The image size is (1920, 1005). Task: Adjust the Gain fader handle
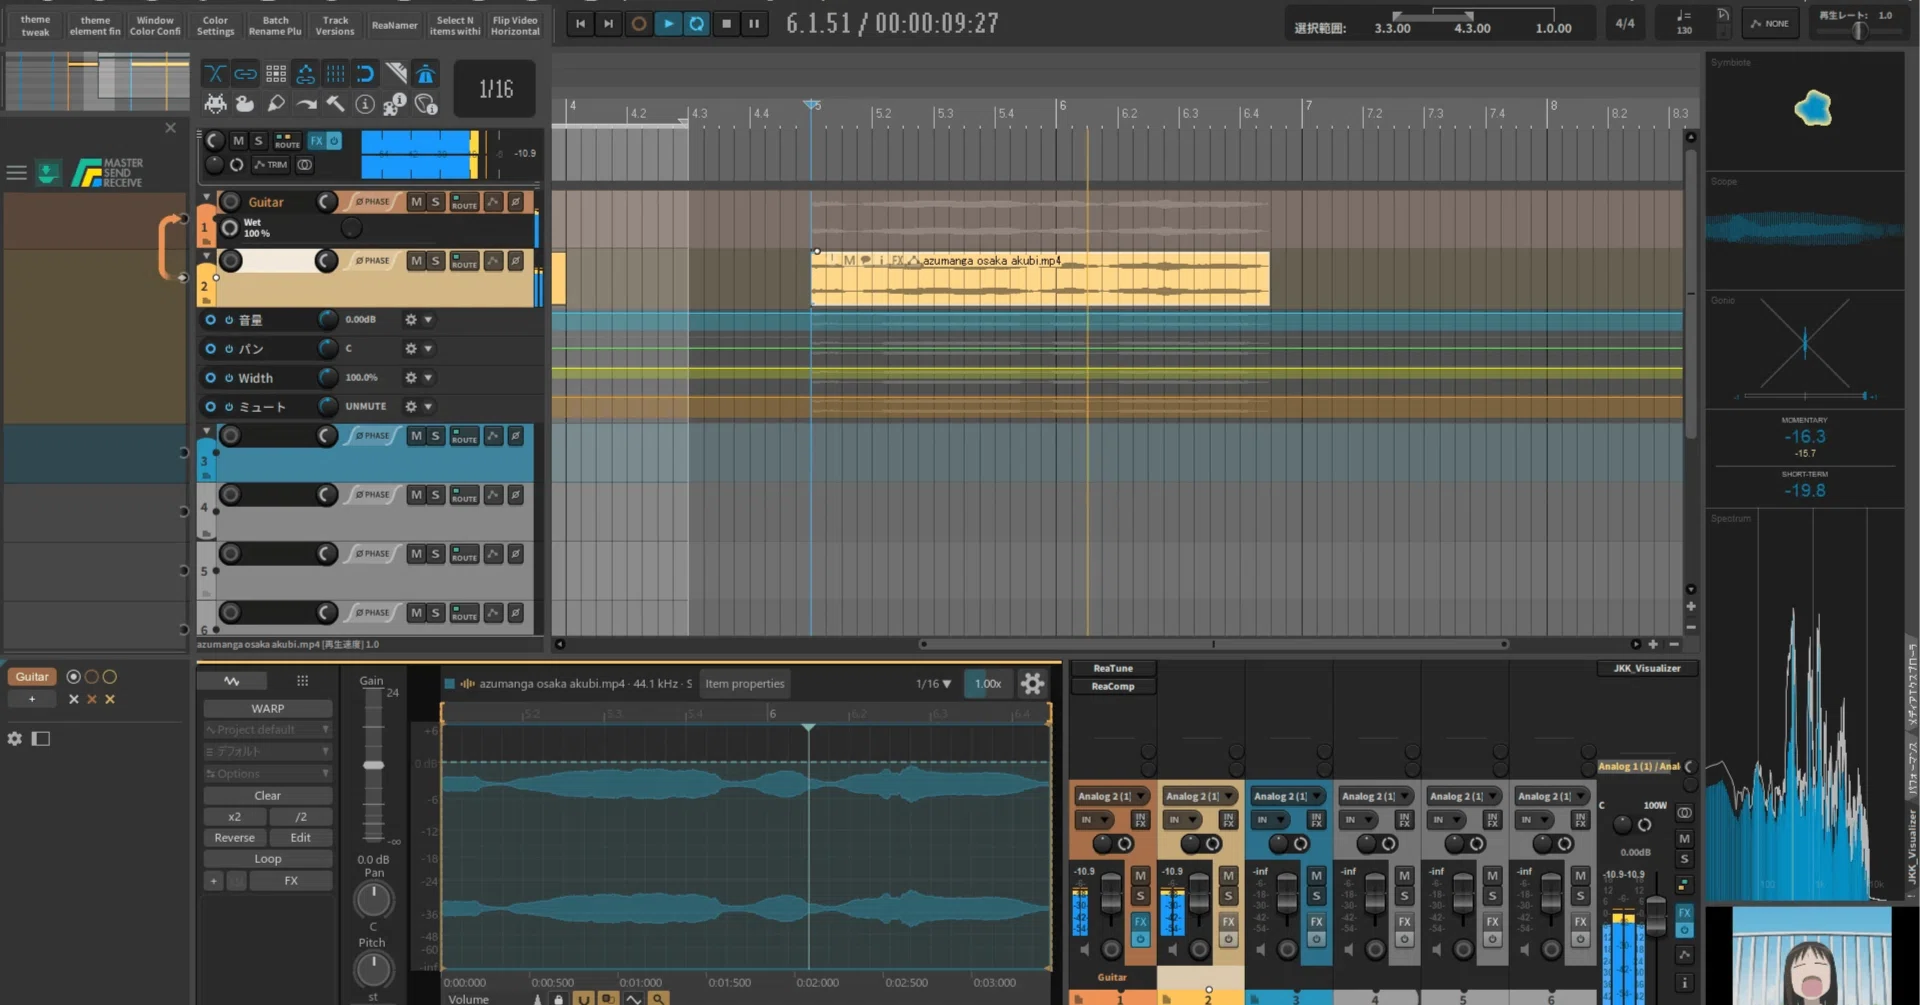(x=373, y=765)
